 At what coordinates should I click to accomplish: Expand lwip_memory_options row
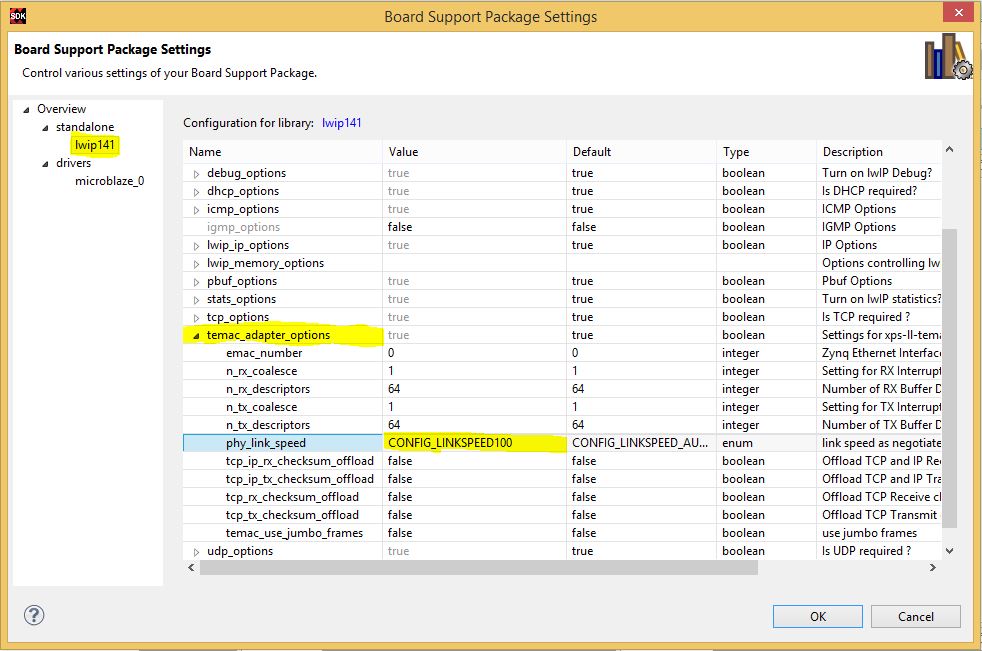click(x=196, y=264)
